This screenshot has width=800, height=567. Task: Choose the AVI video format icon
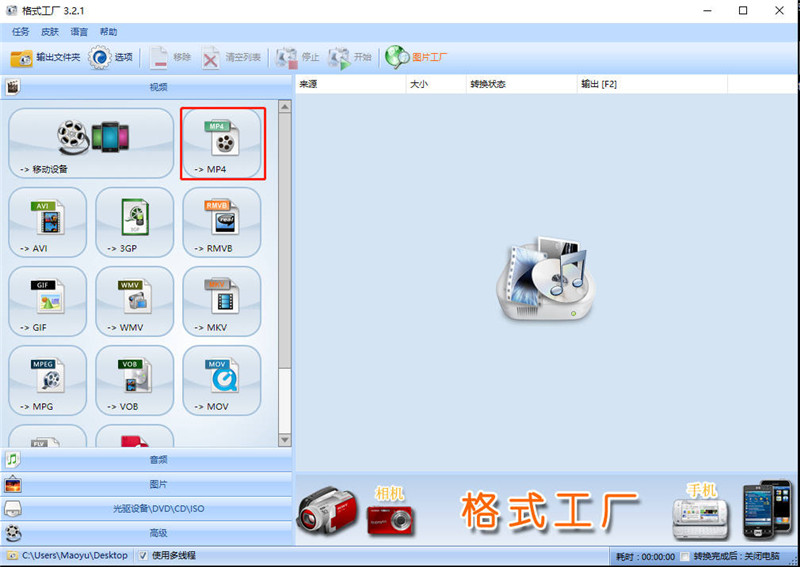tap(48, 221)
